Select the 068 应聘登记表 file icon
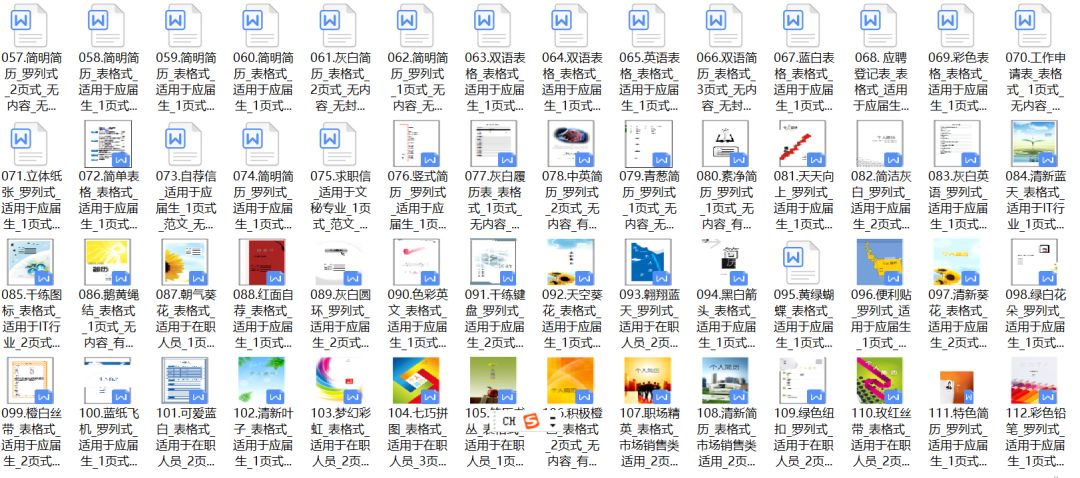Viewport: 1080px width, 478px height. [880, 25]
